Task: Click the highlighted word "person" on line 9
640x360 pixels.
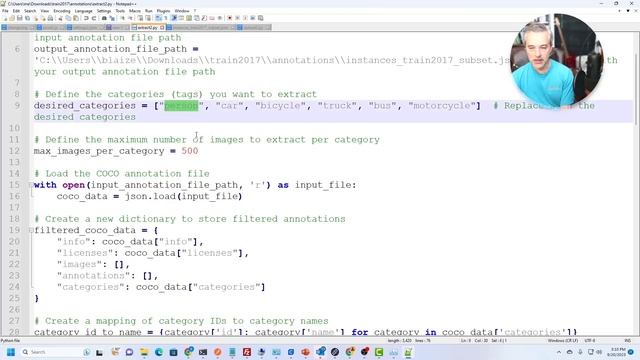Action: [181, 106]
